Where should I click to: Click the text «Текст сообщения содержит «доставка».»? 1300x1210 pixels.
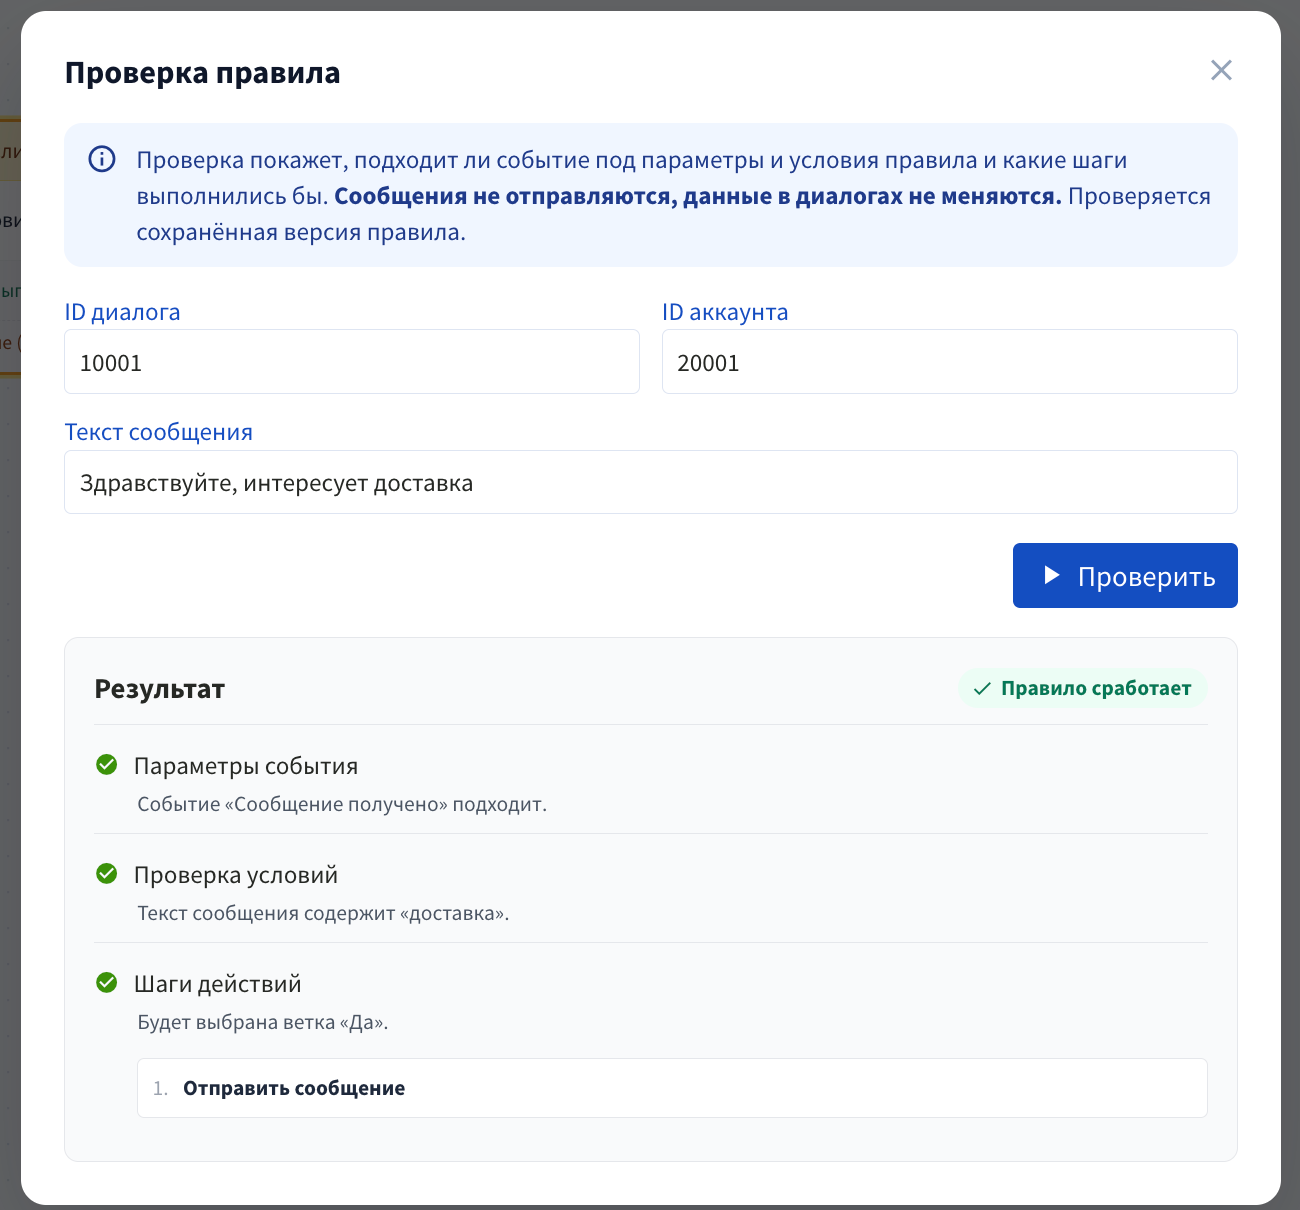tap(323, 913)
